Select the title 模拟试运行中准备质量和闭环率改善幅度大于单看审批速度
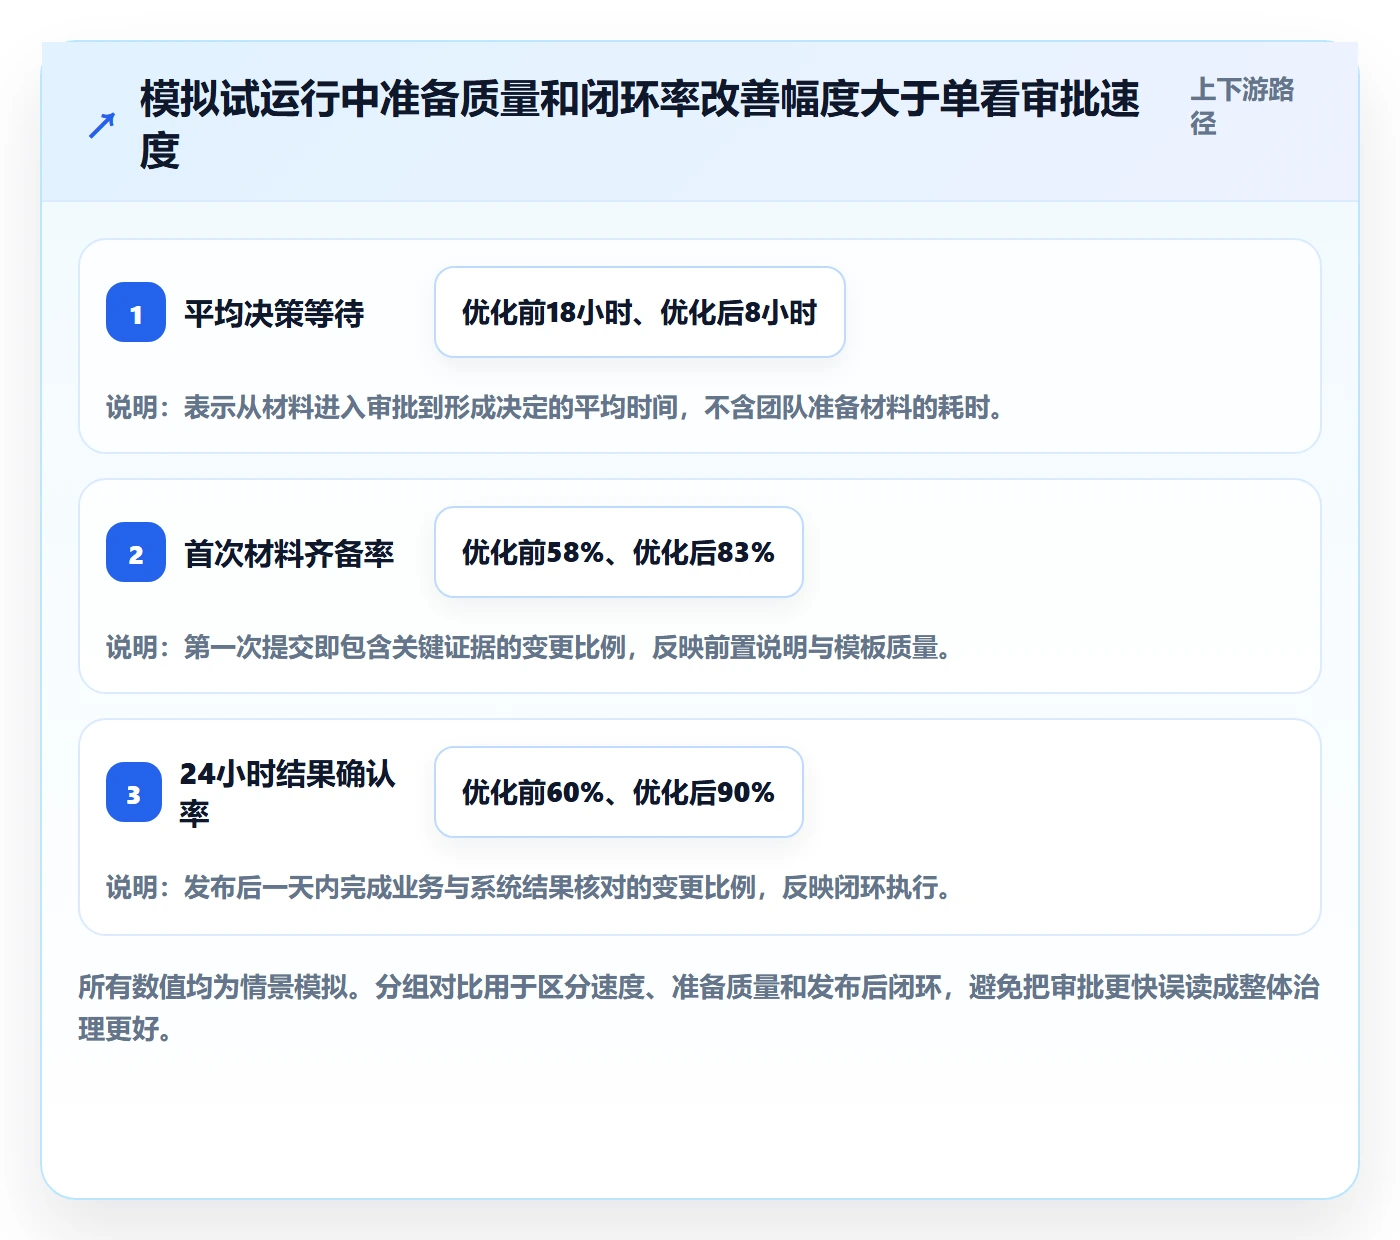The image size is (1400, 1240). click(x=640, y=125)
